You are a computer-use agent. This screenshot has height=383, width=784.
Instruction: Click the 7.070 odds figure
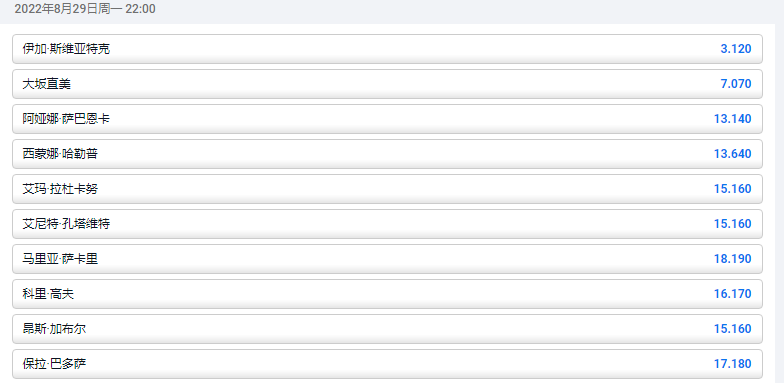736,84
